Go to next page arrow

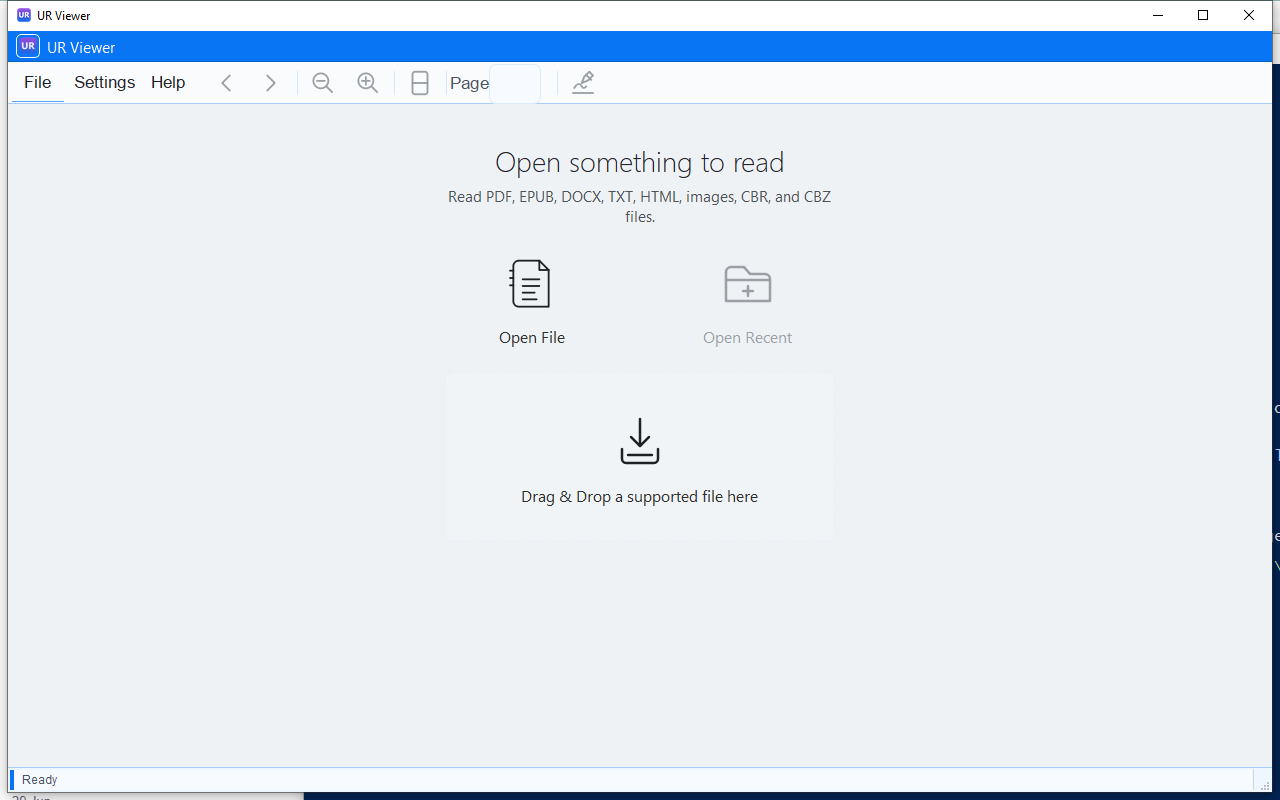(x=270, y=83)
